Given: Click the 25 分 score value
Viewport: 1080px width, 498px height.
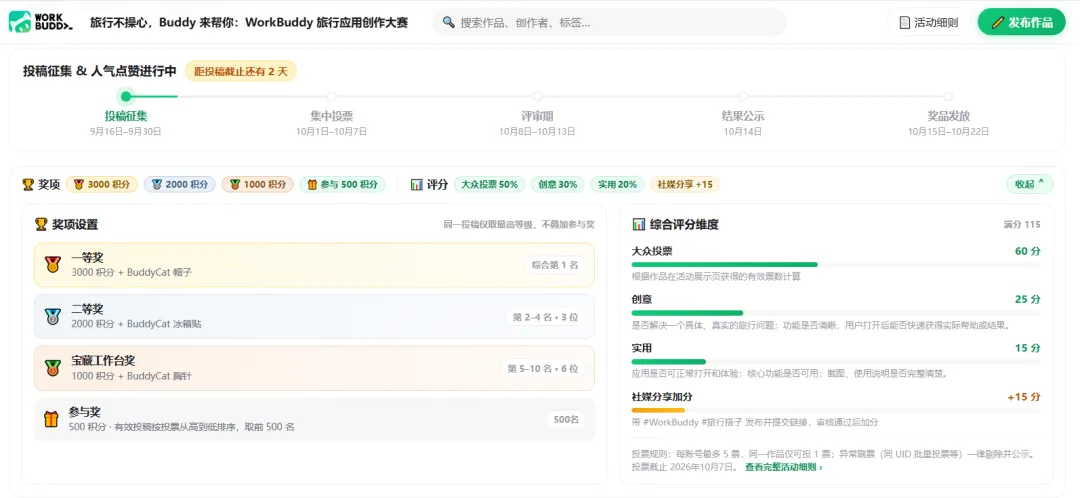Looking at the screenshot, I should 1028,300.
